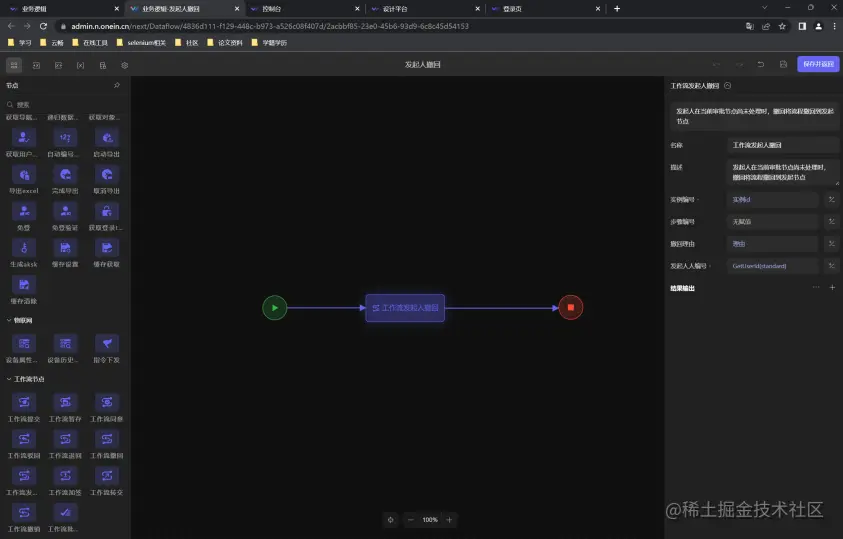Select the 自动编号 node icon
843x539 pixels.
[65, 138]
